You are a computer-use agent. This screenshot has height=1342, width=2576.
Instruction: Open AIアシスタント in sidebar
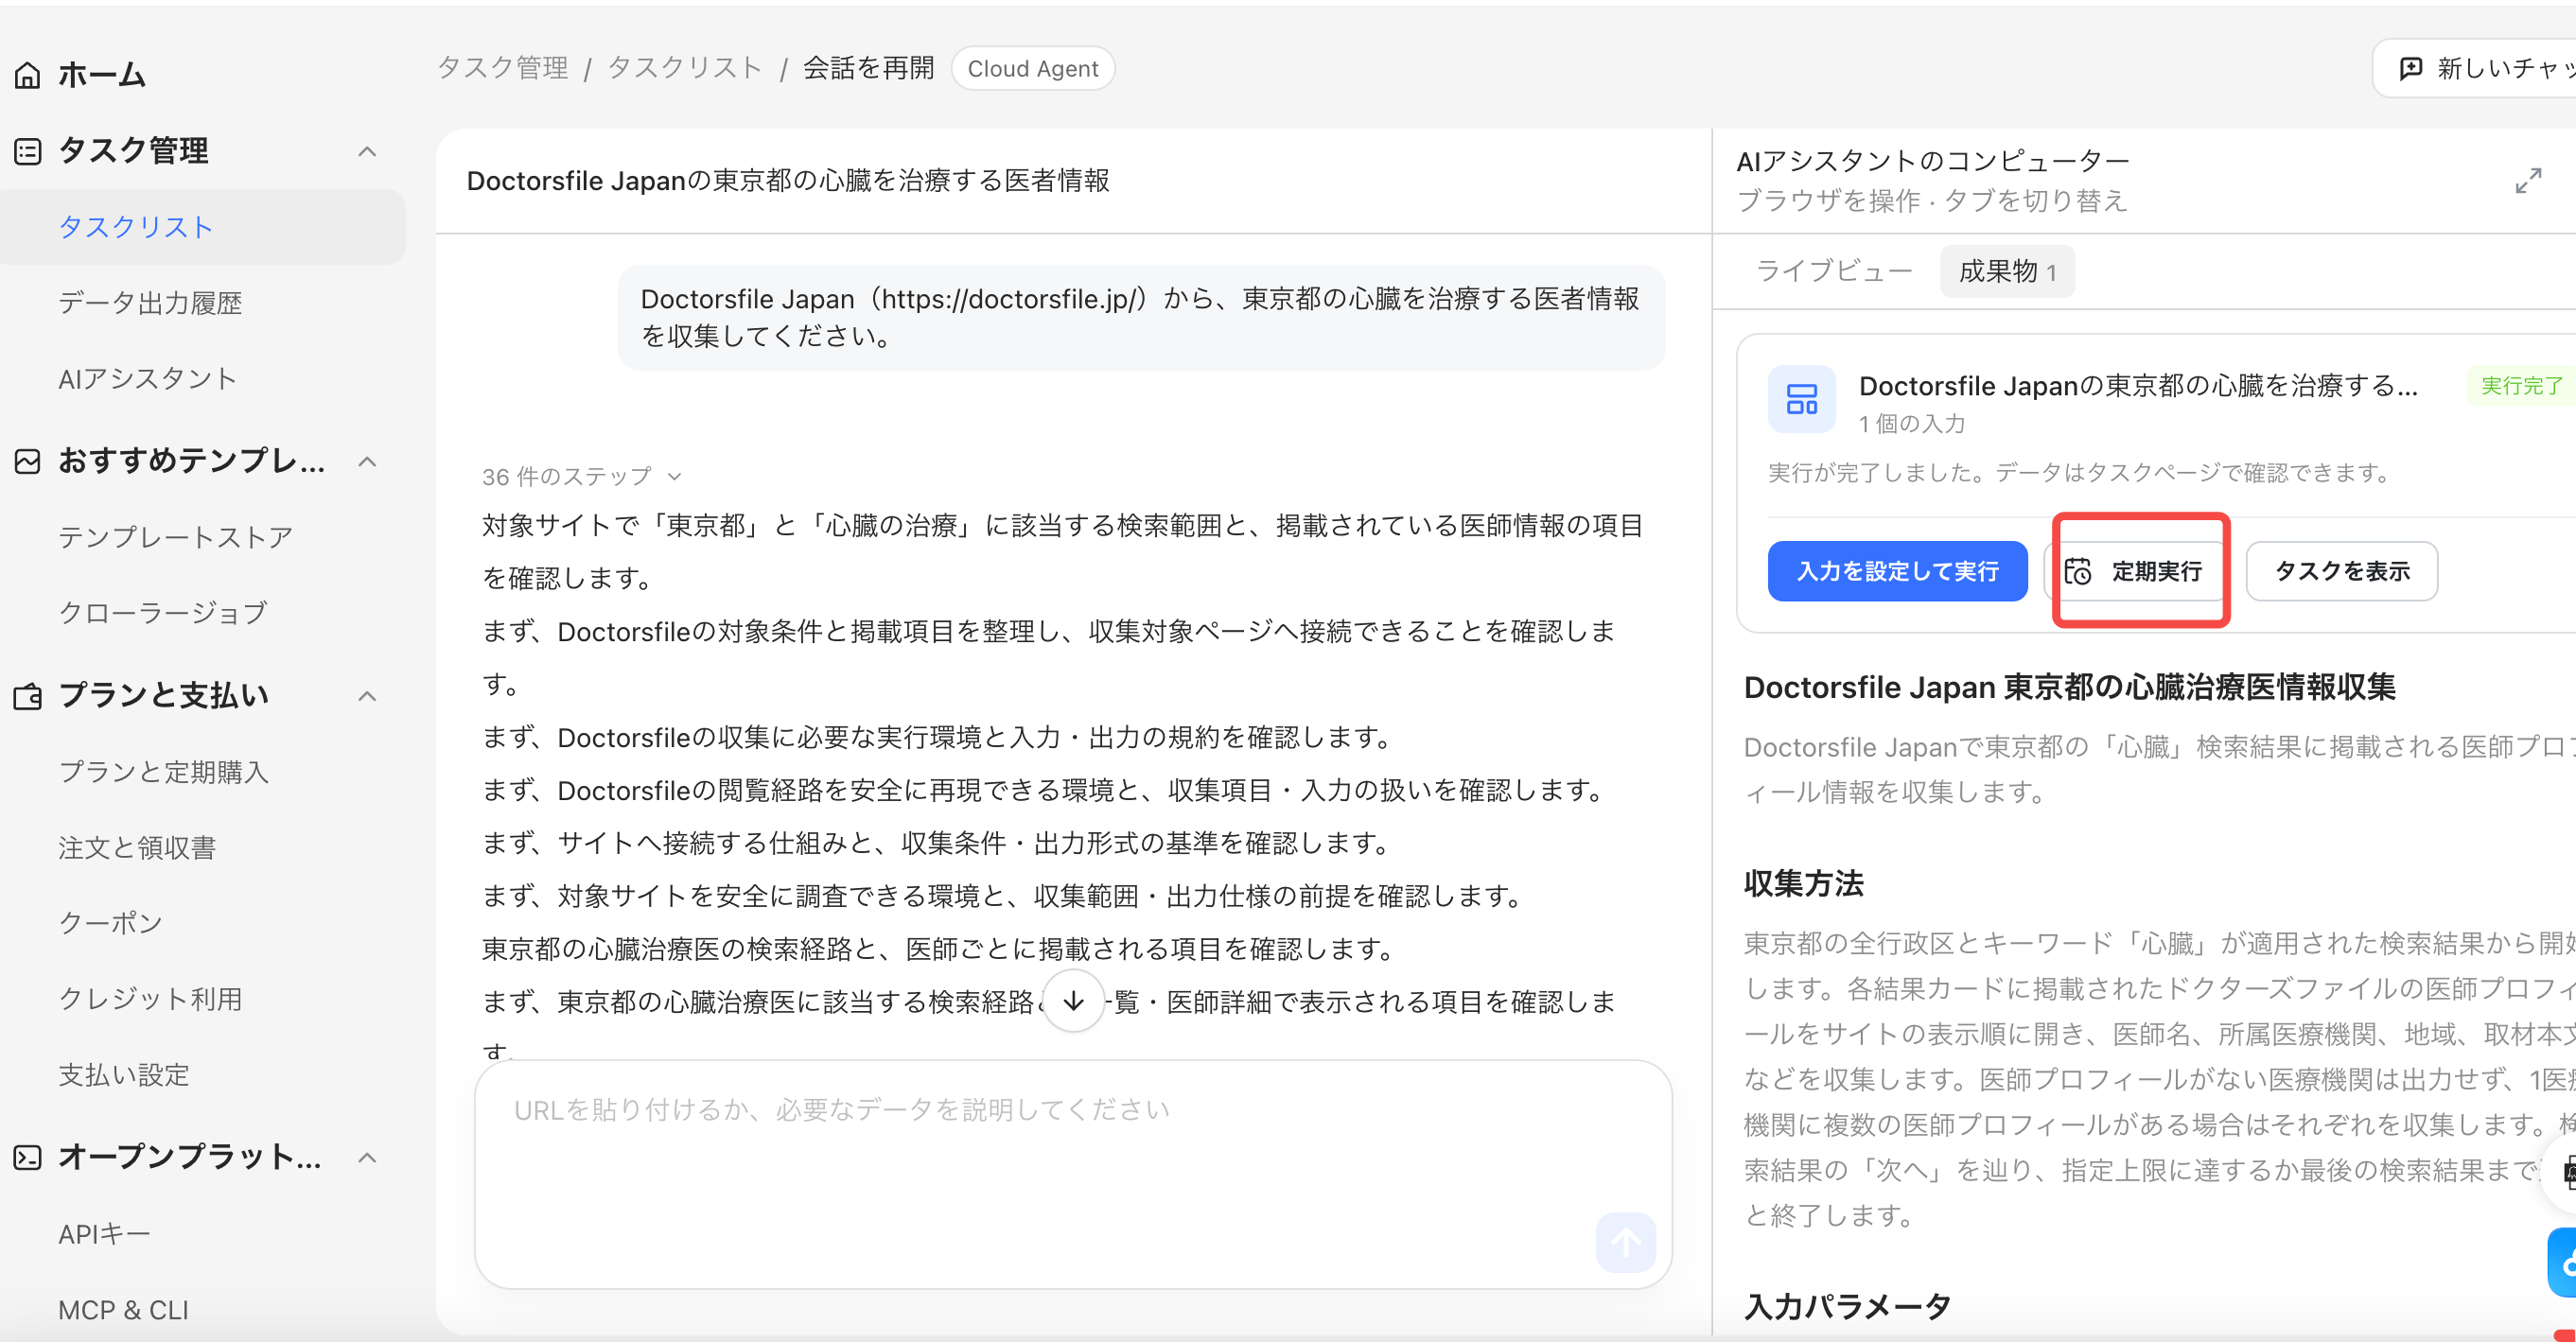click(x=147, y=378)
